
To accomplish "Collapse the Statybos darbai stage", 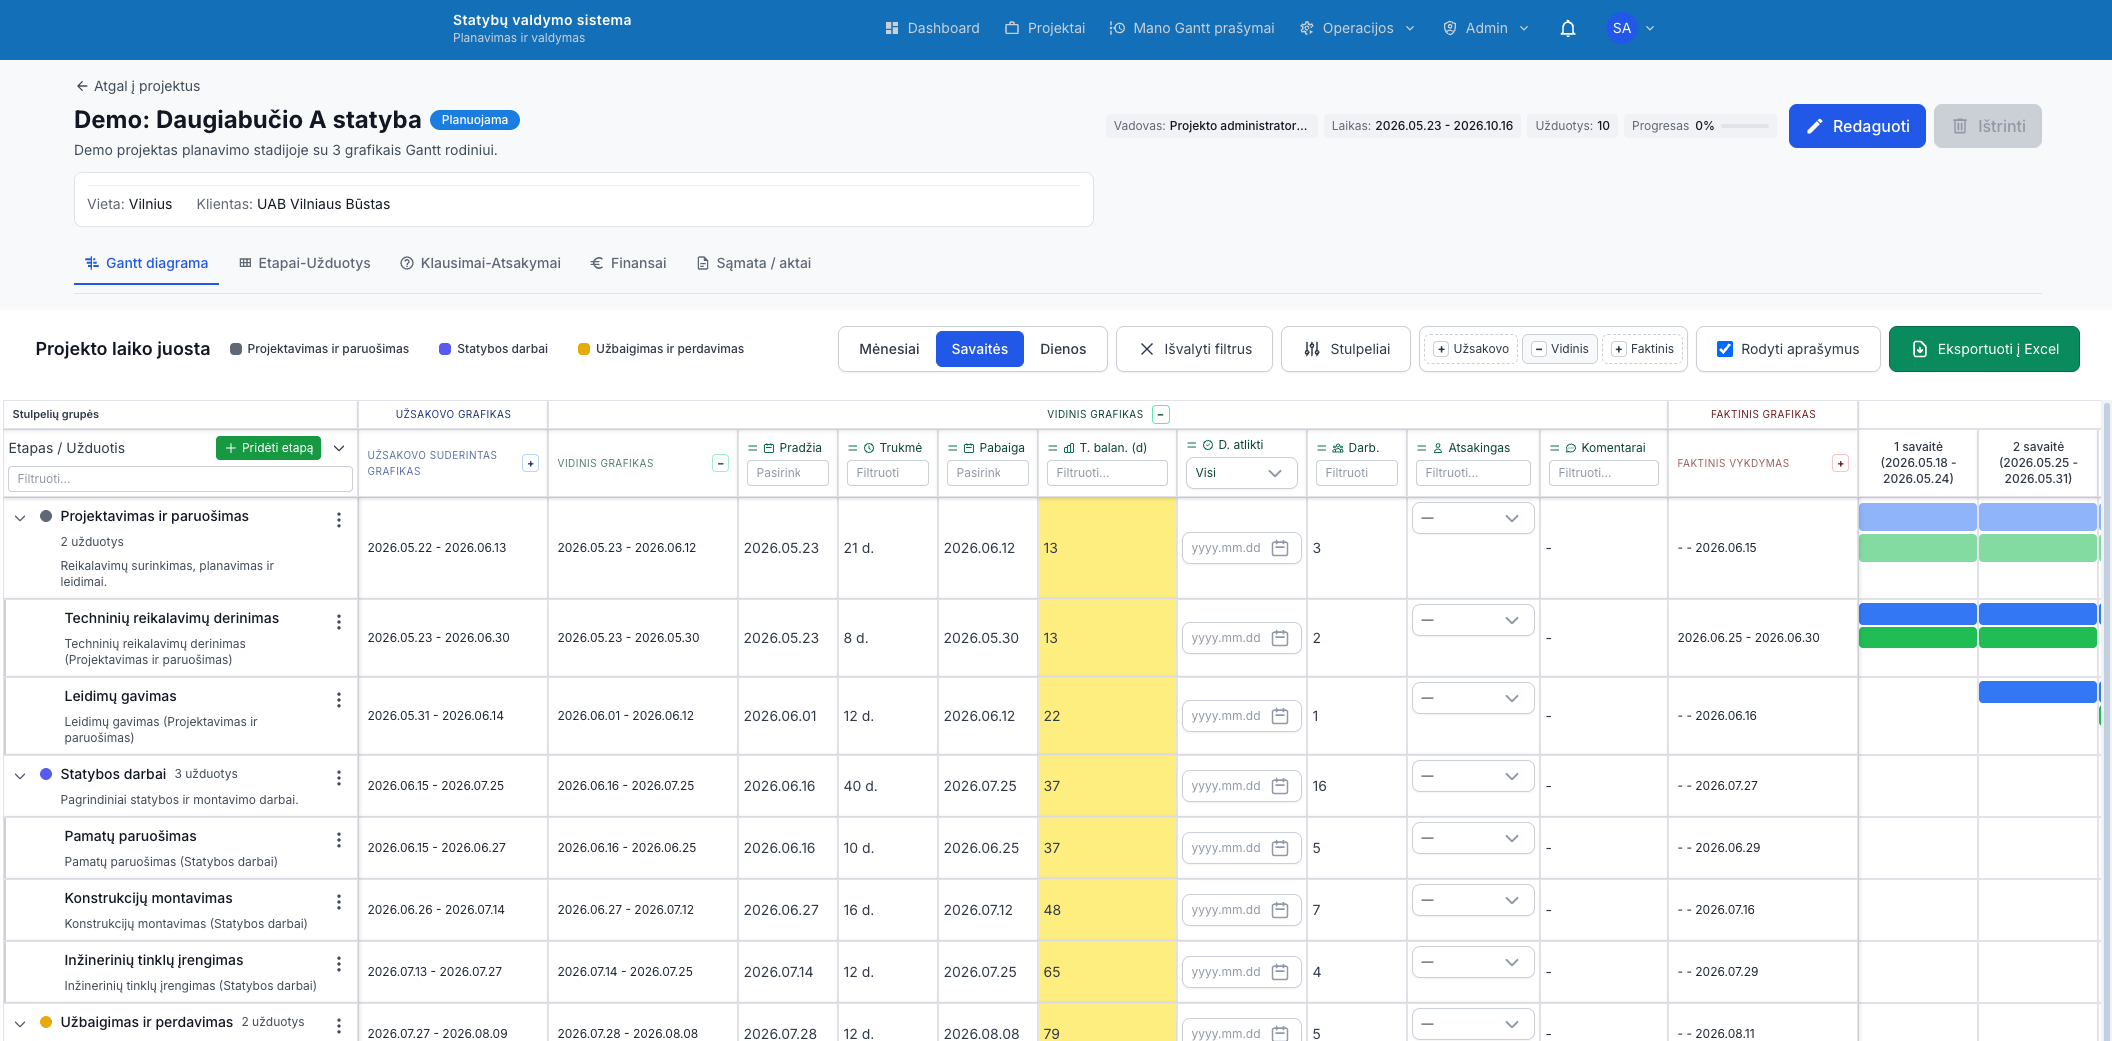I will click(x=20, y=776).
